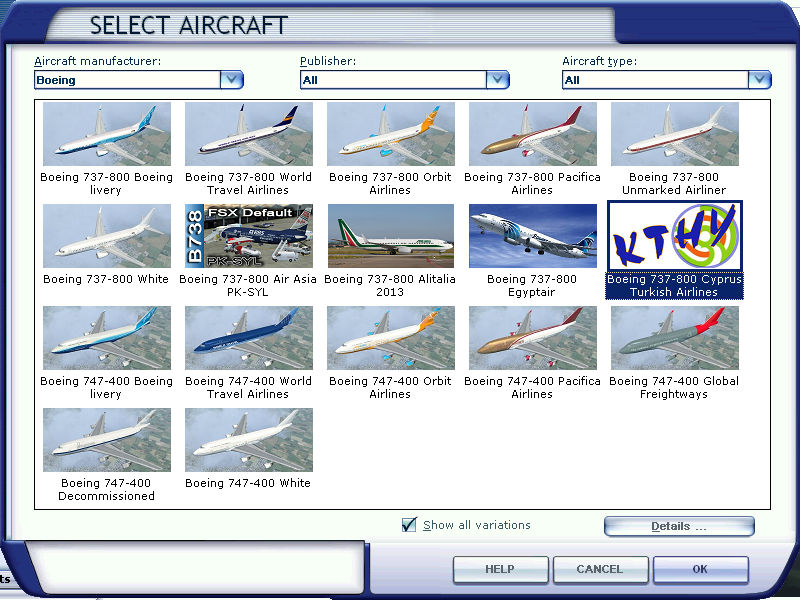The image size is (800, 600).
Task: Select Boeing 737-800 Pacifica Airlines aircraft
Action: 533,135
